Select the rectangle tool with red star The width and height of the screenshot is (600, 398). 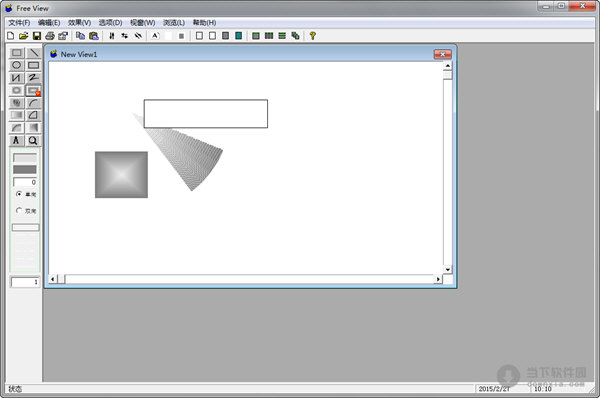tap(34, 91)
